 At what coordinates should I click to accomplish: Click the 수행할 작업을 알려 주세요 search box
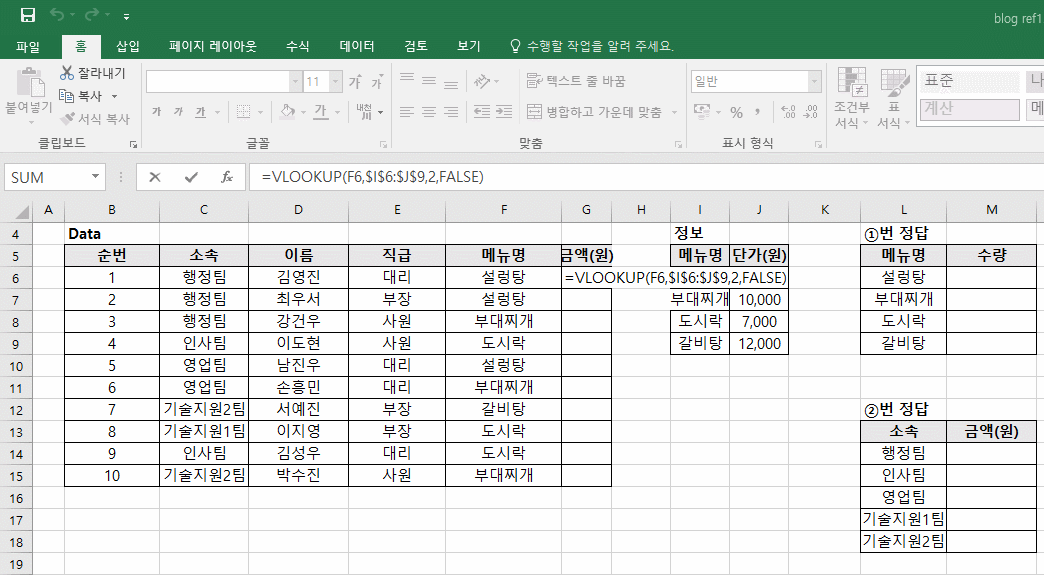[x=593, y=46]
